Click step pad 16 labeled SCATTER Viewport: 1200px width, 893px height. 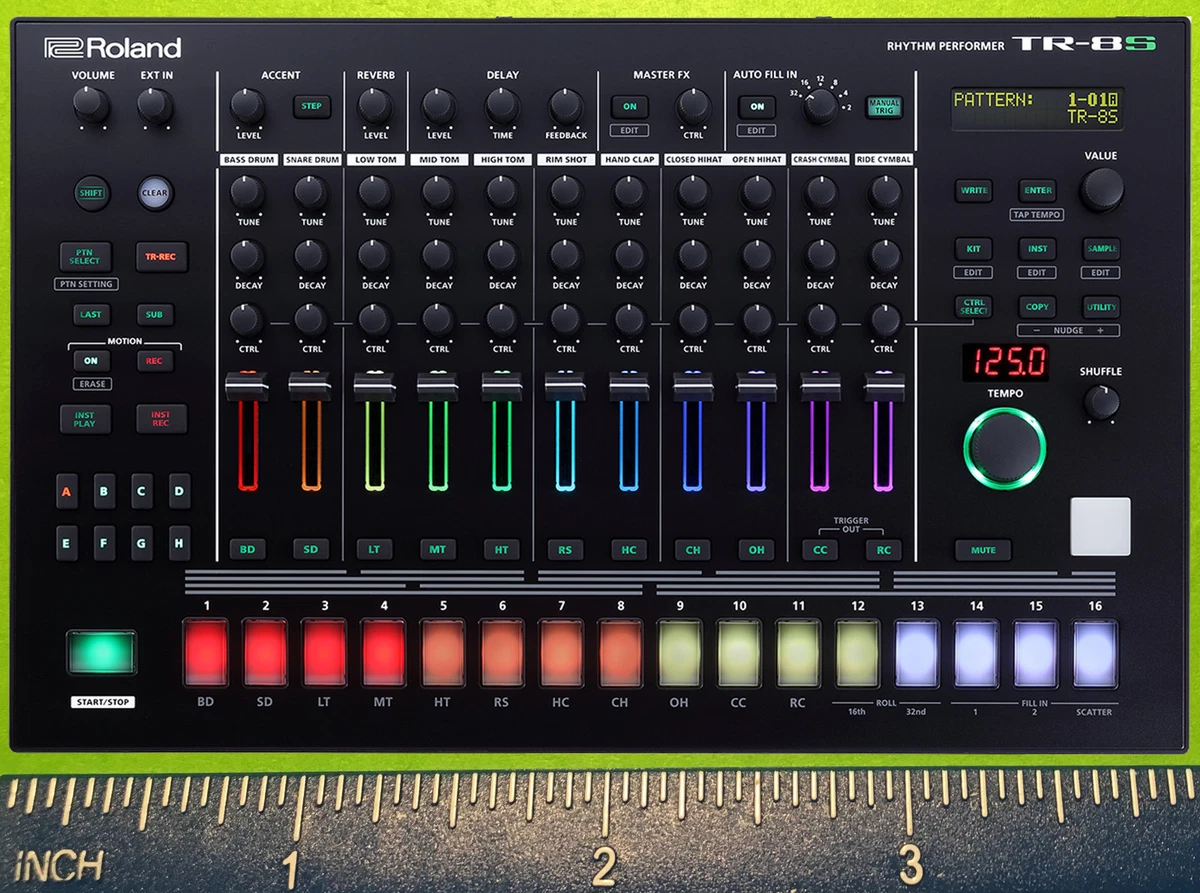[1095, 652]
